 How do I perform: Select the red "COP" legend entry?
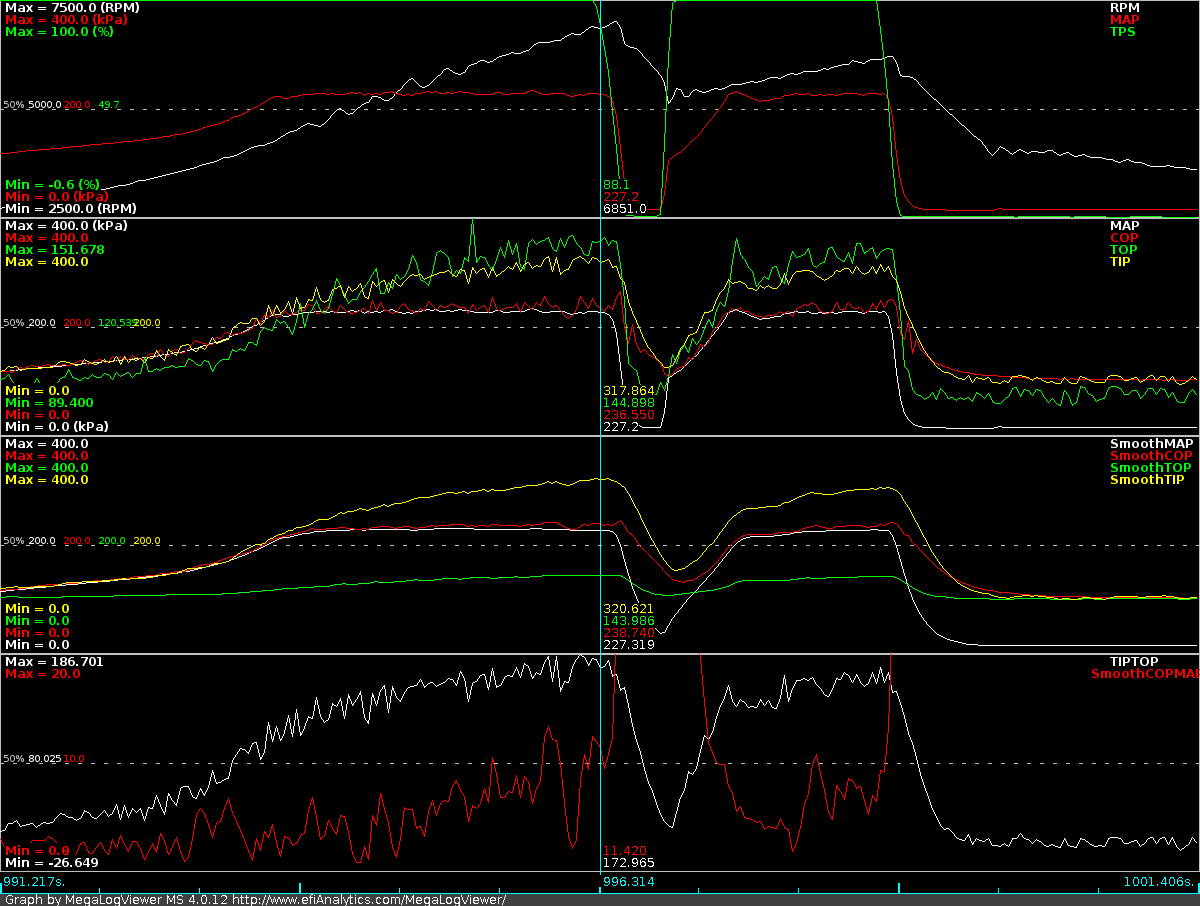1123,237
